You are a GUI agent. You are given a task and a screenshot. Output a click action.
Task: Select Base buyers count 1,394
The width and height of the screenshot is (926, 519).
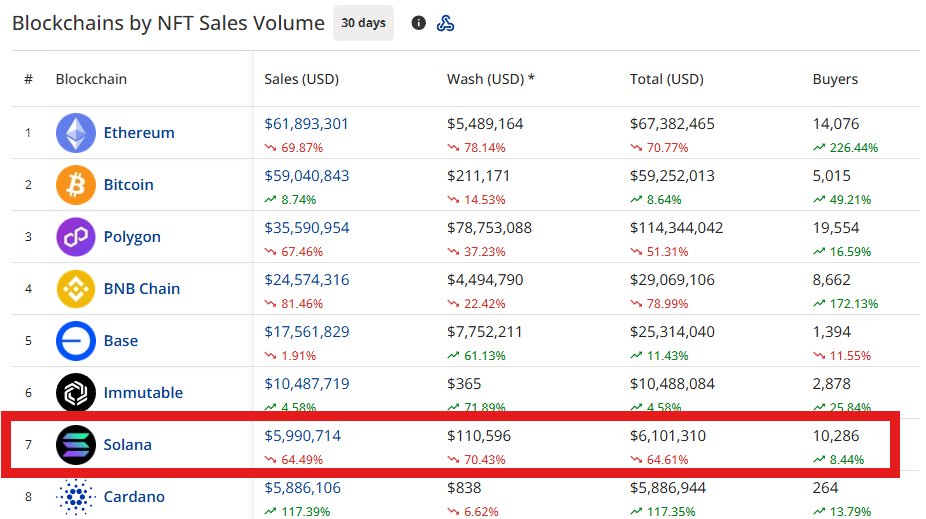(832, 332)
